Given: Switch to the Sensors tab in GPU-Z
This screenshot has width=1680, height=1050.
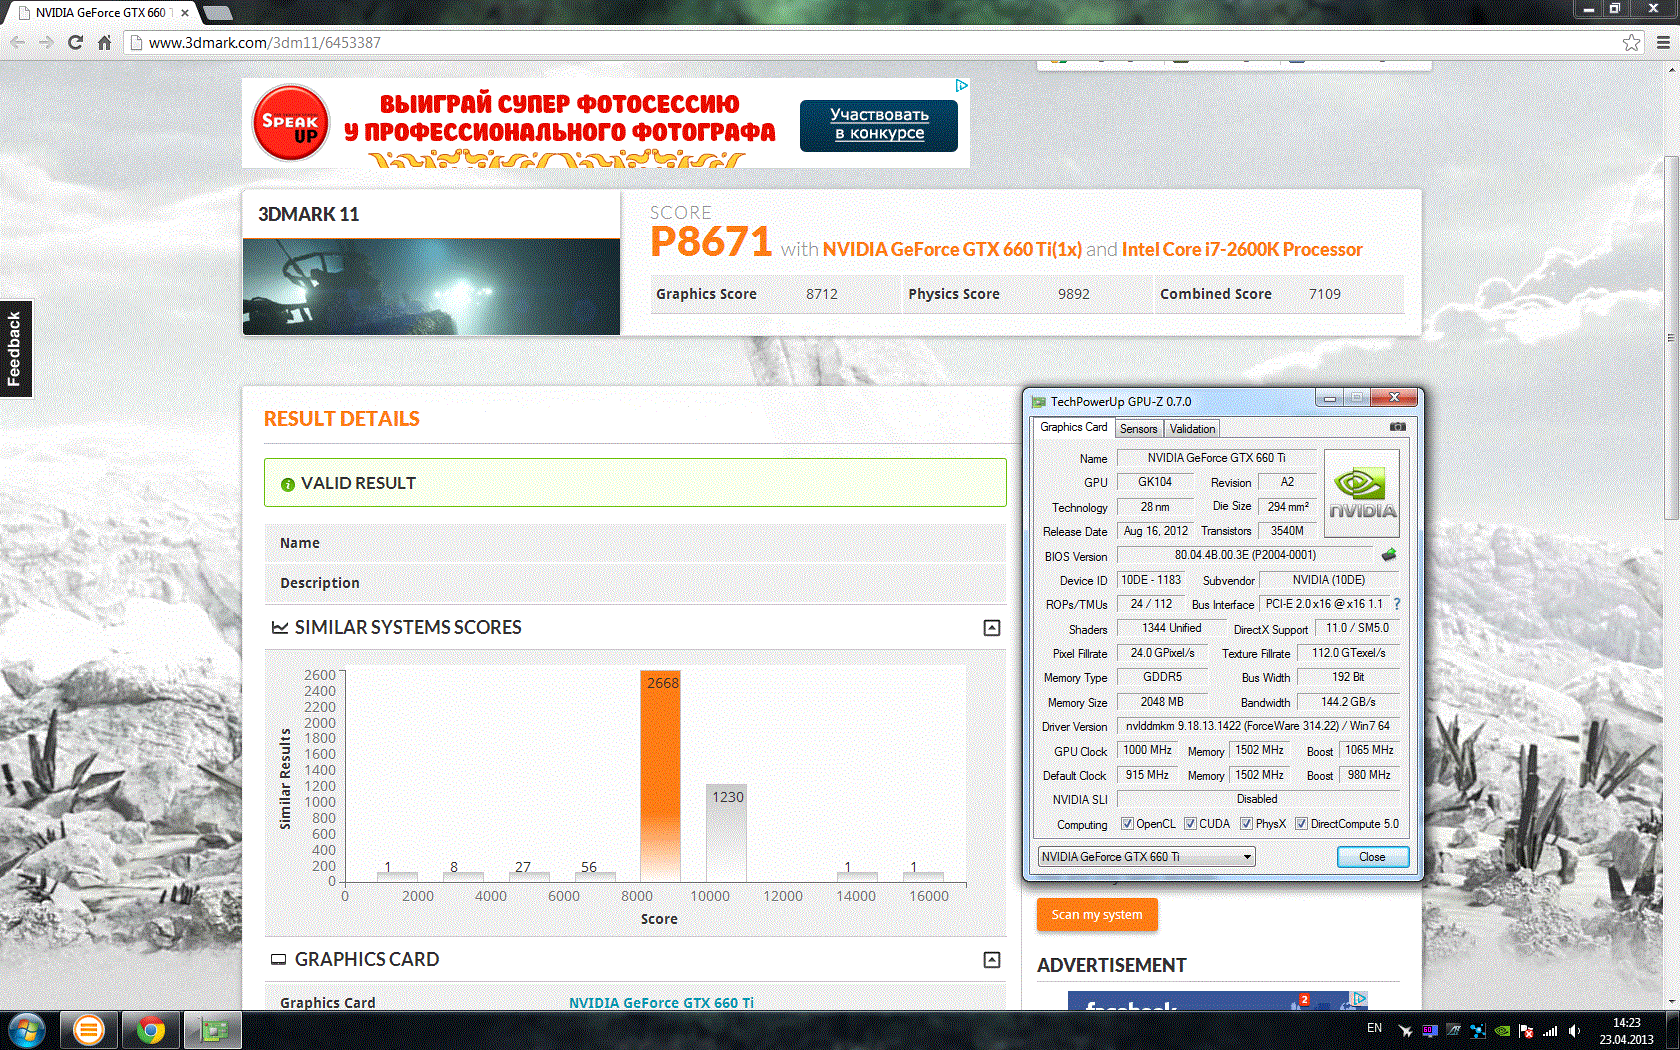Looking at the screenshot, I should 1138,429.
